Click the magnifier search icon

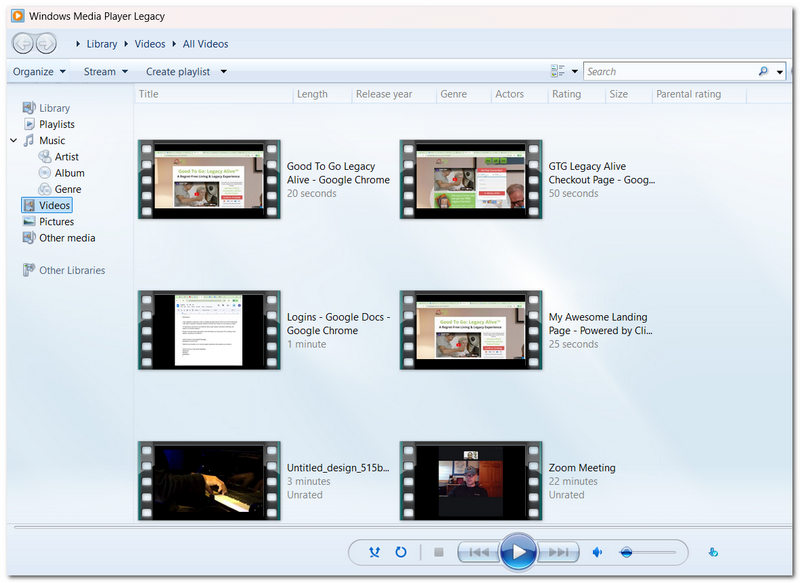pyautogui.click(x=763, y=71)
